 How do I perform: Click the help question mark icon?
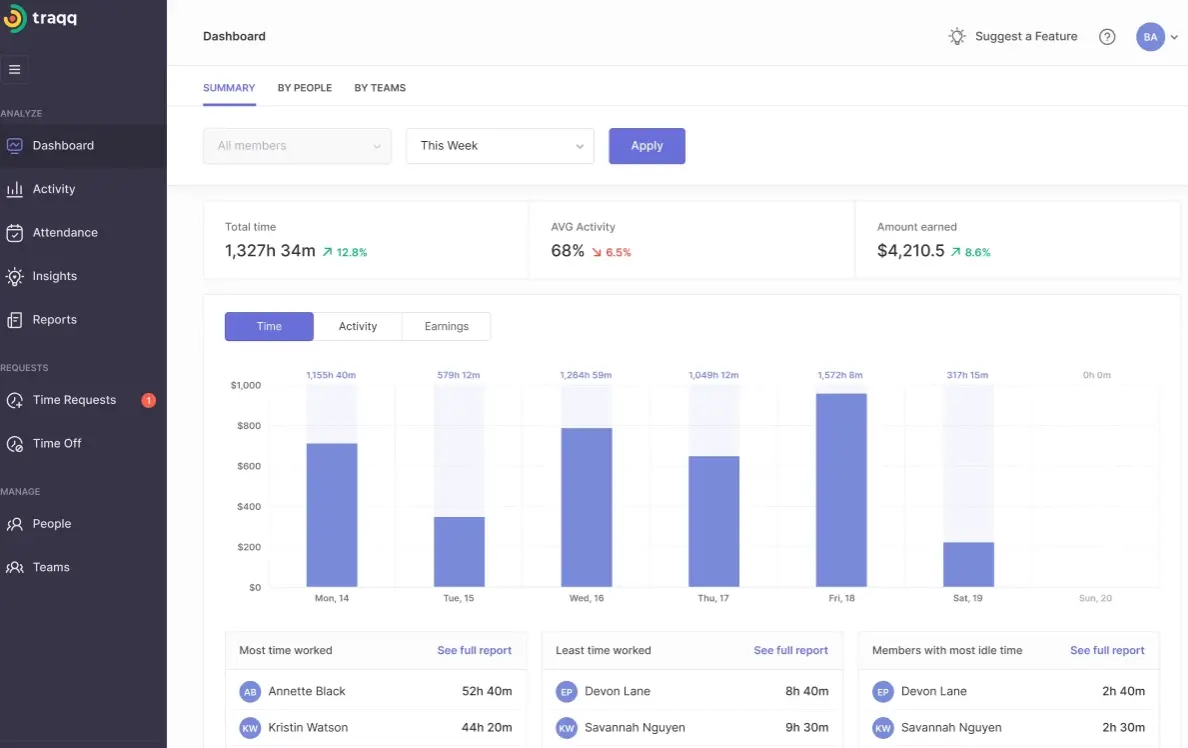coord(1107,36)
